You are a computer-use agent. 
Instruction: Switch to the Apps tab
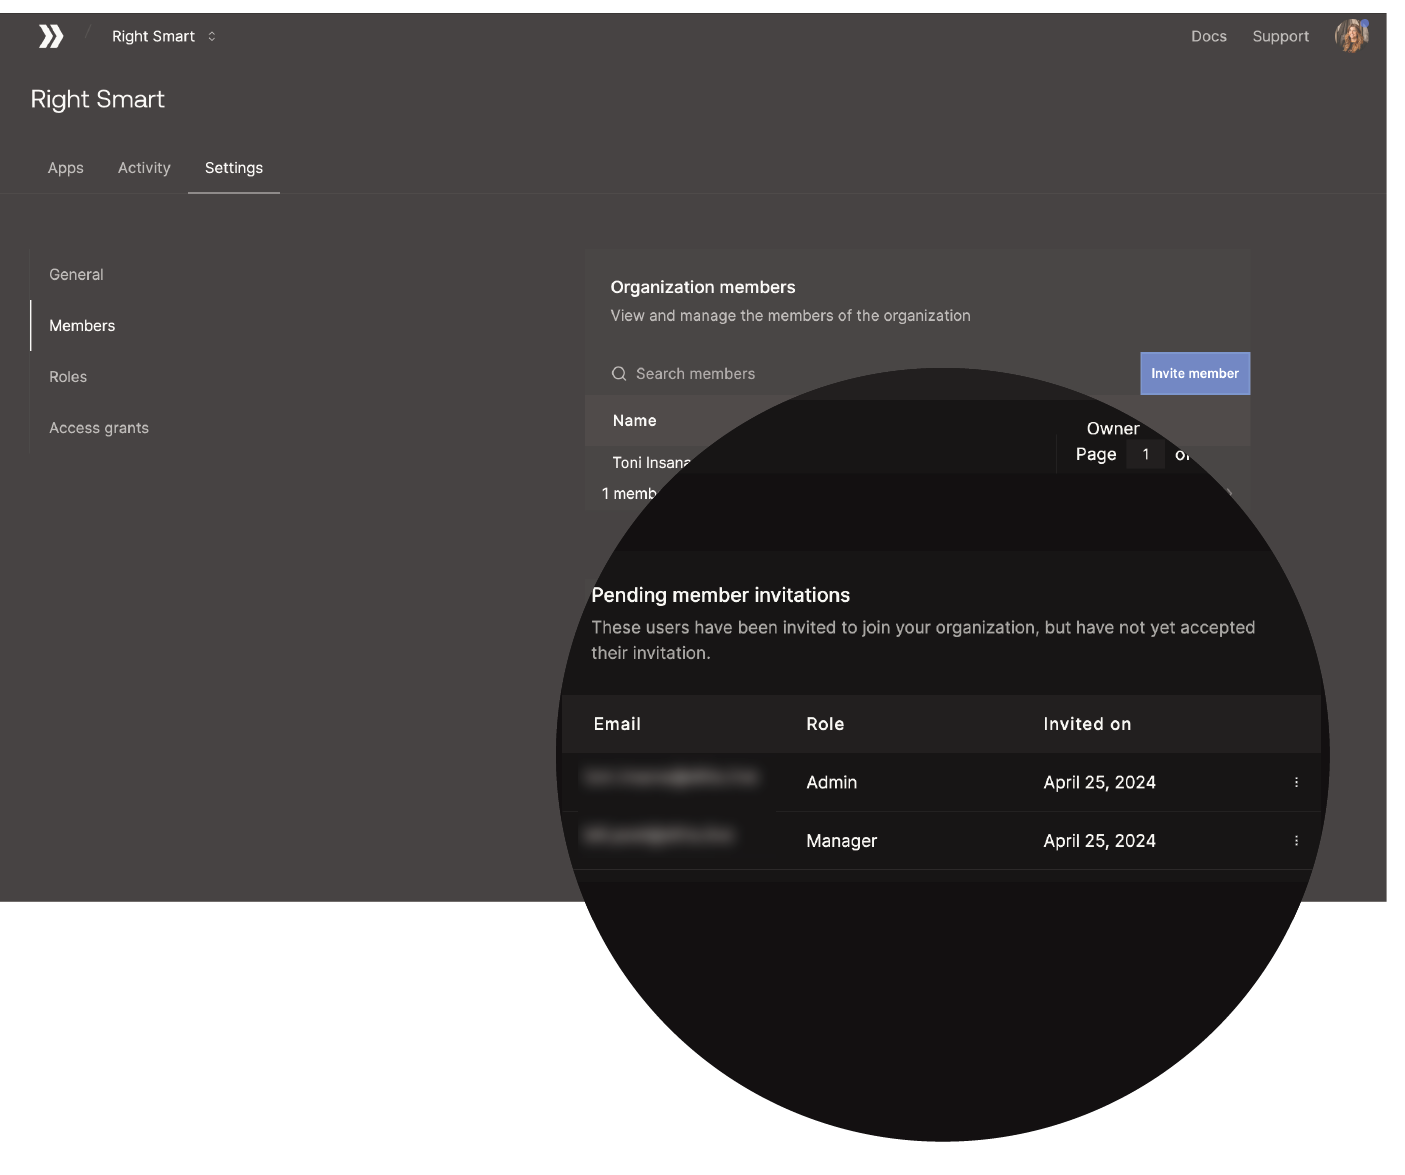66,168
